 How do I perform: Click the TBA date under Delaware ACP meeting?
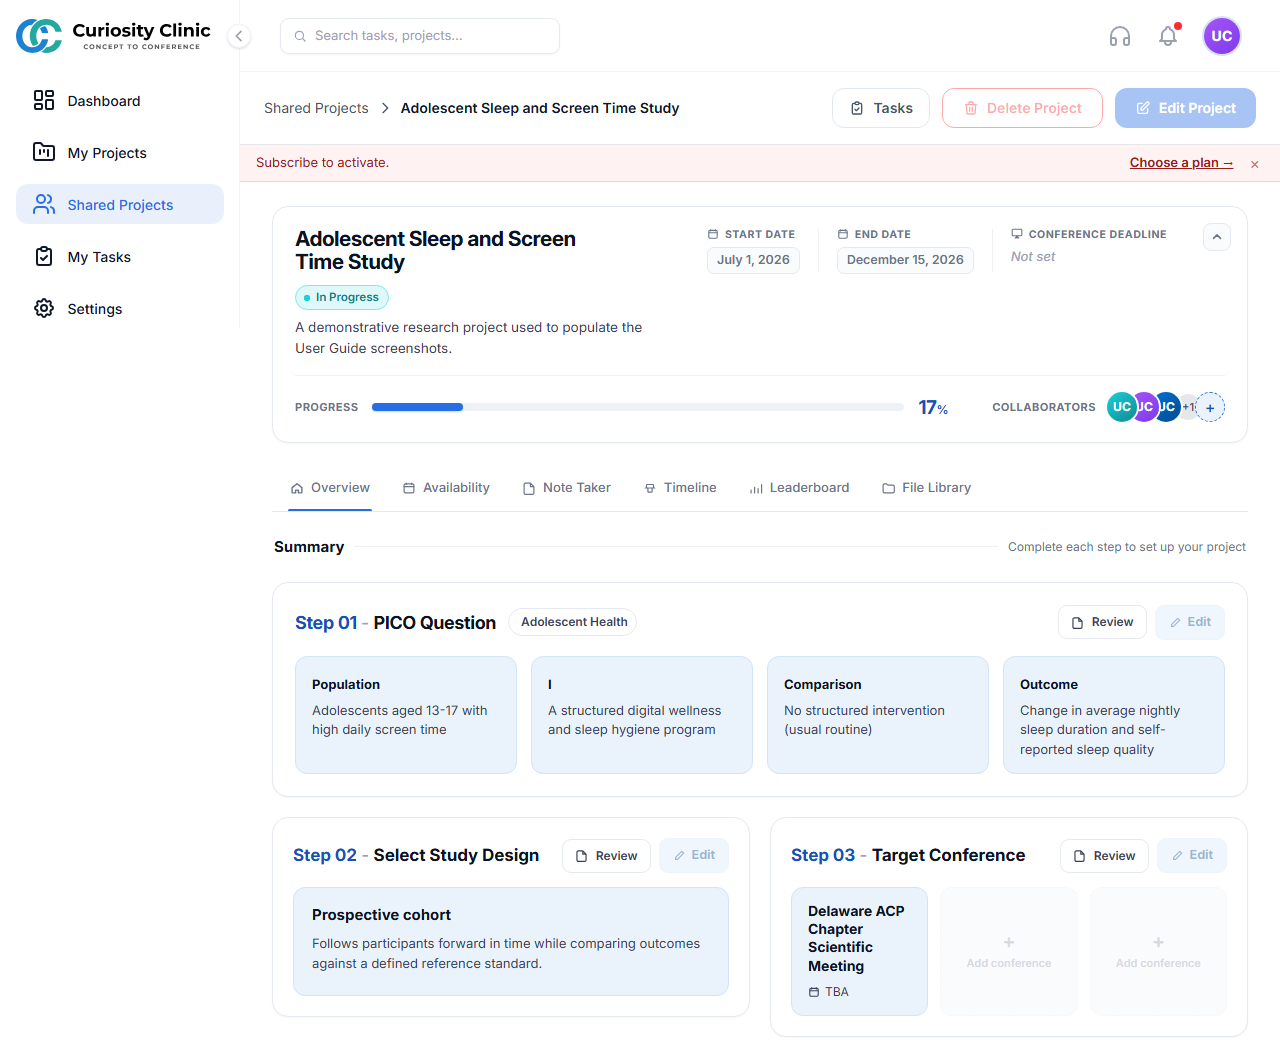click(x=828, y=992)
